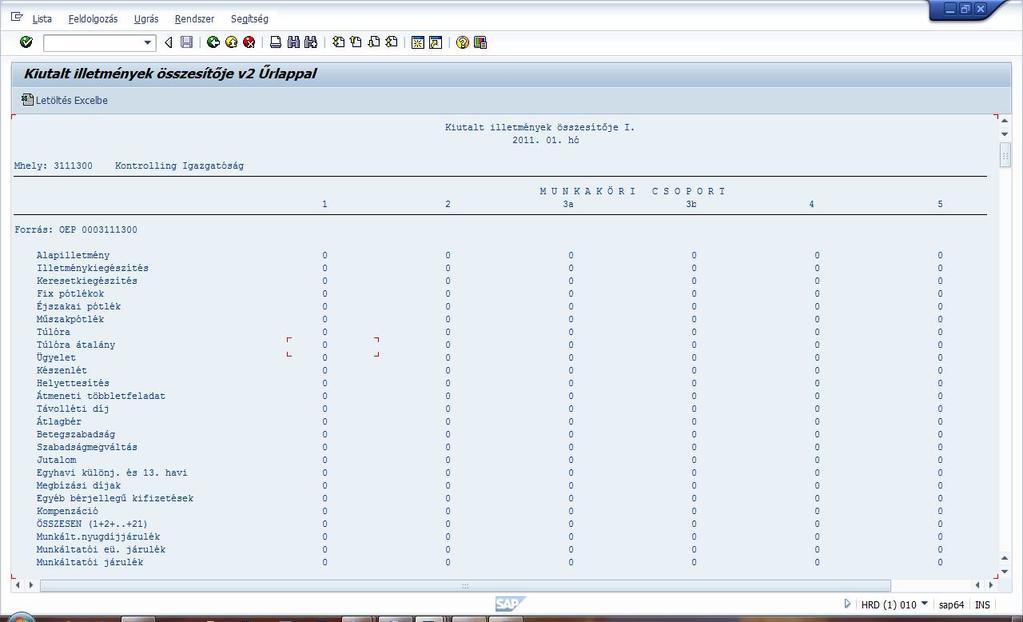Open the yellow Help question mark icon
The width and height of the screenshot is (1023, 622).
click(463, 42)
